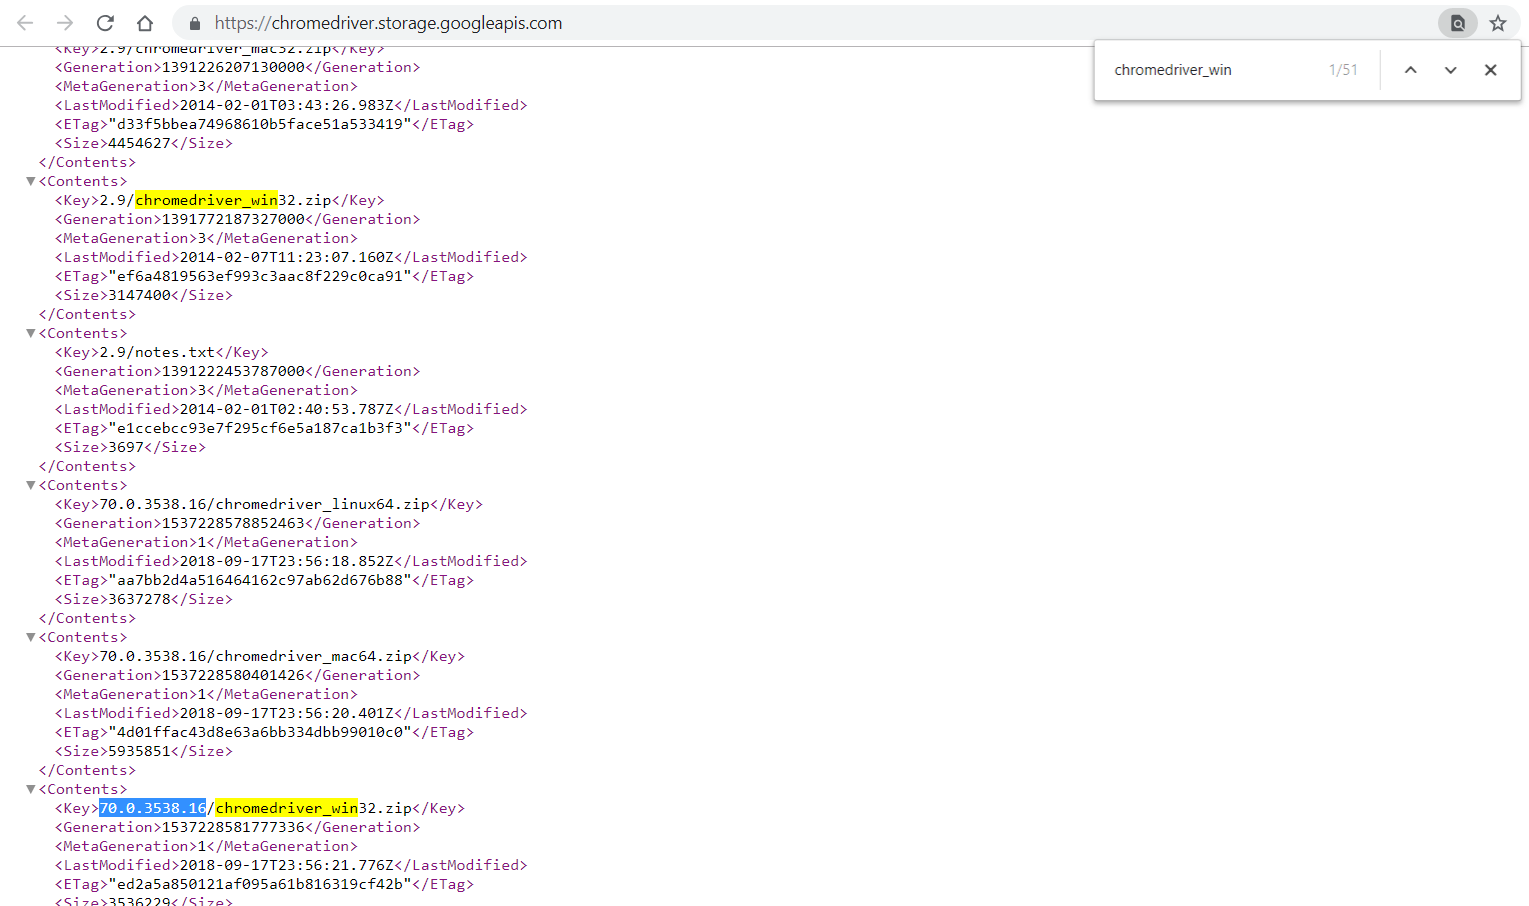Jump to the next search match

(1450, 70)
